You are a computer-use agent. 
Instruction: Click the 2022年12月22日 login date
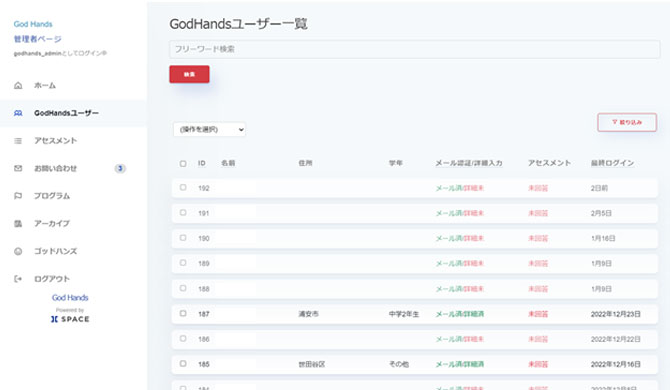pyautogui.click(x=616, y=339)
